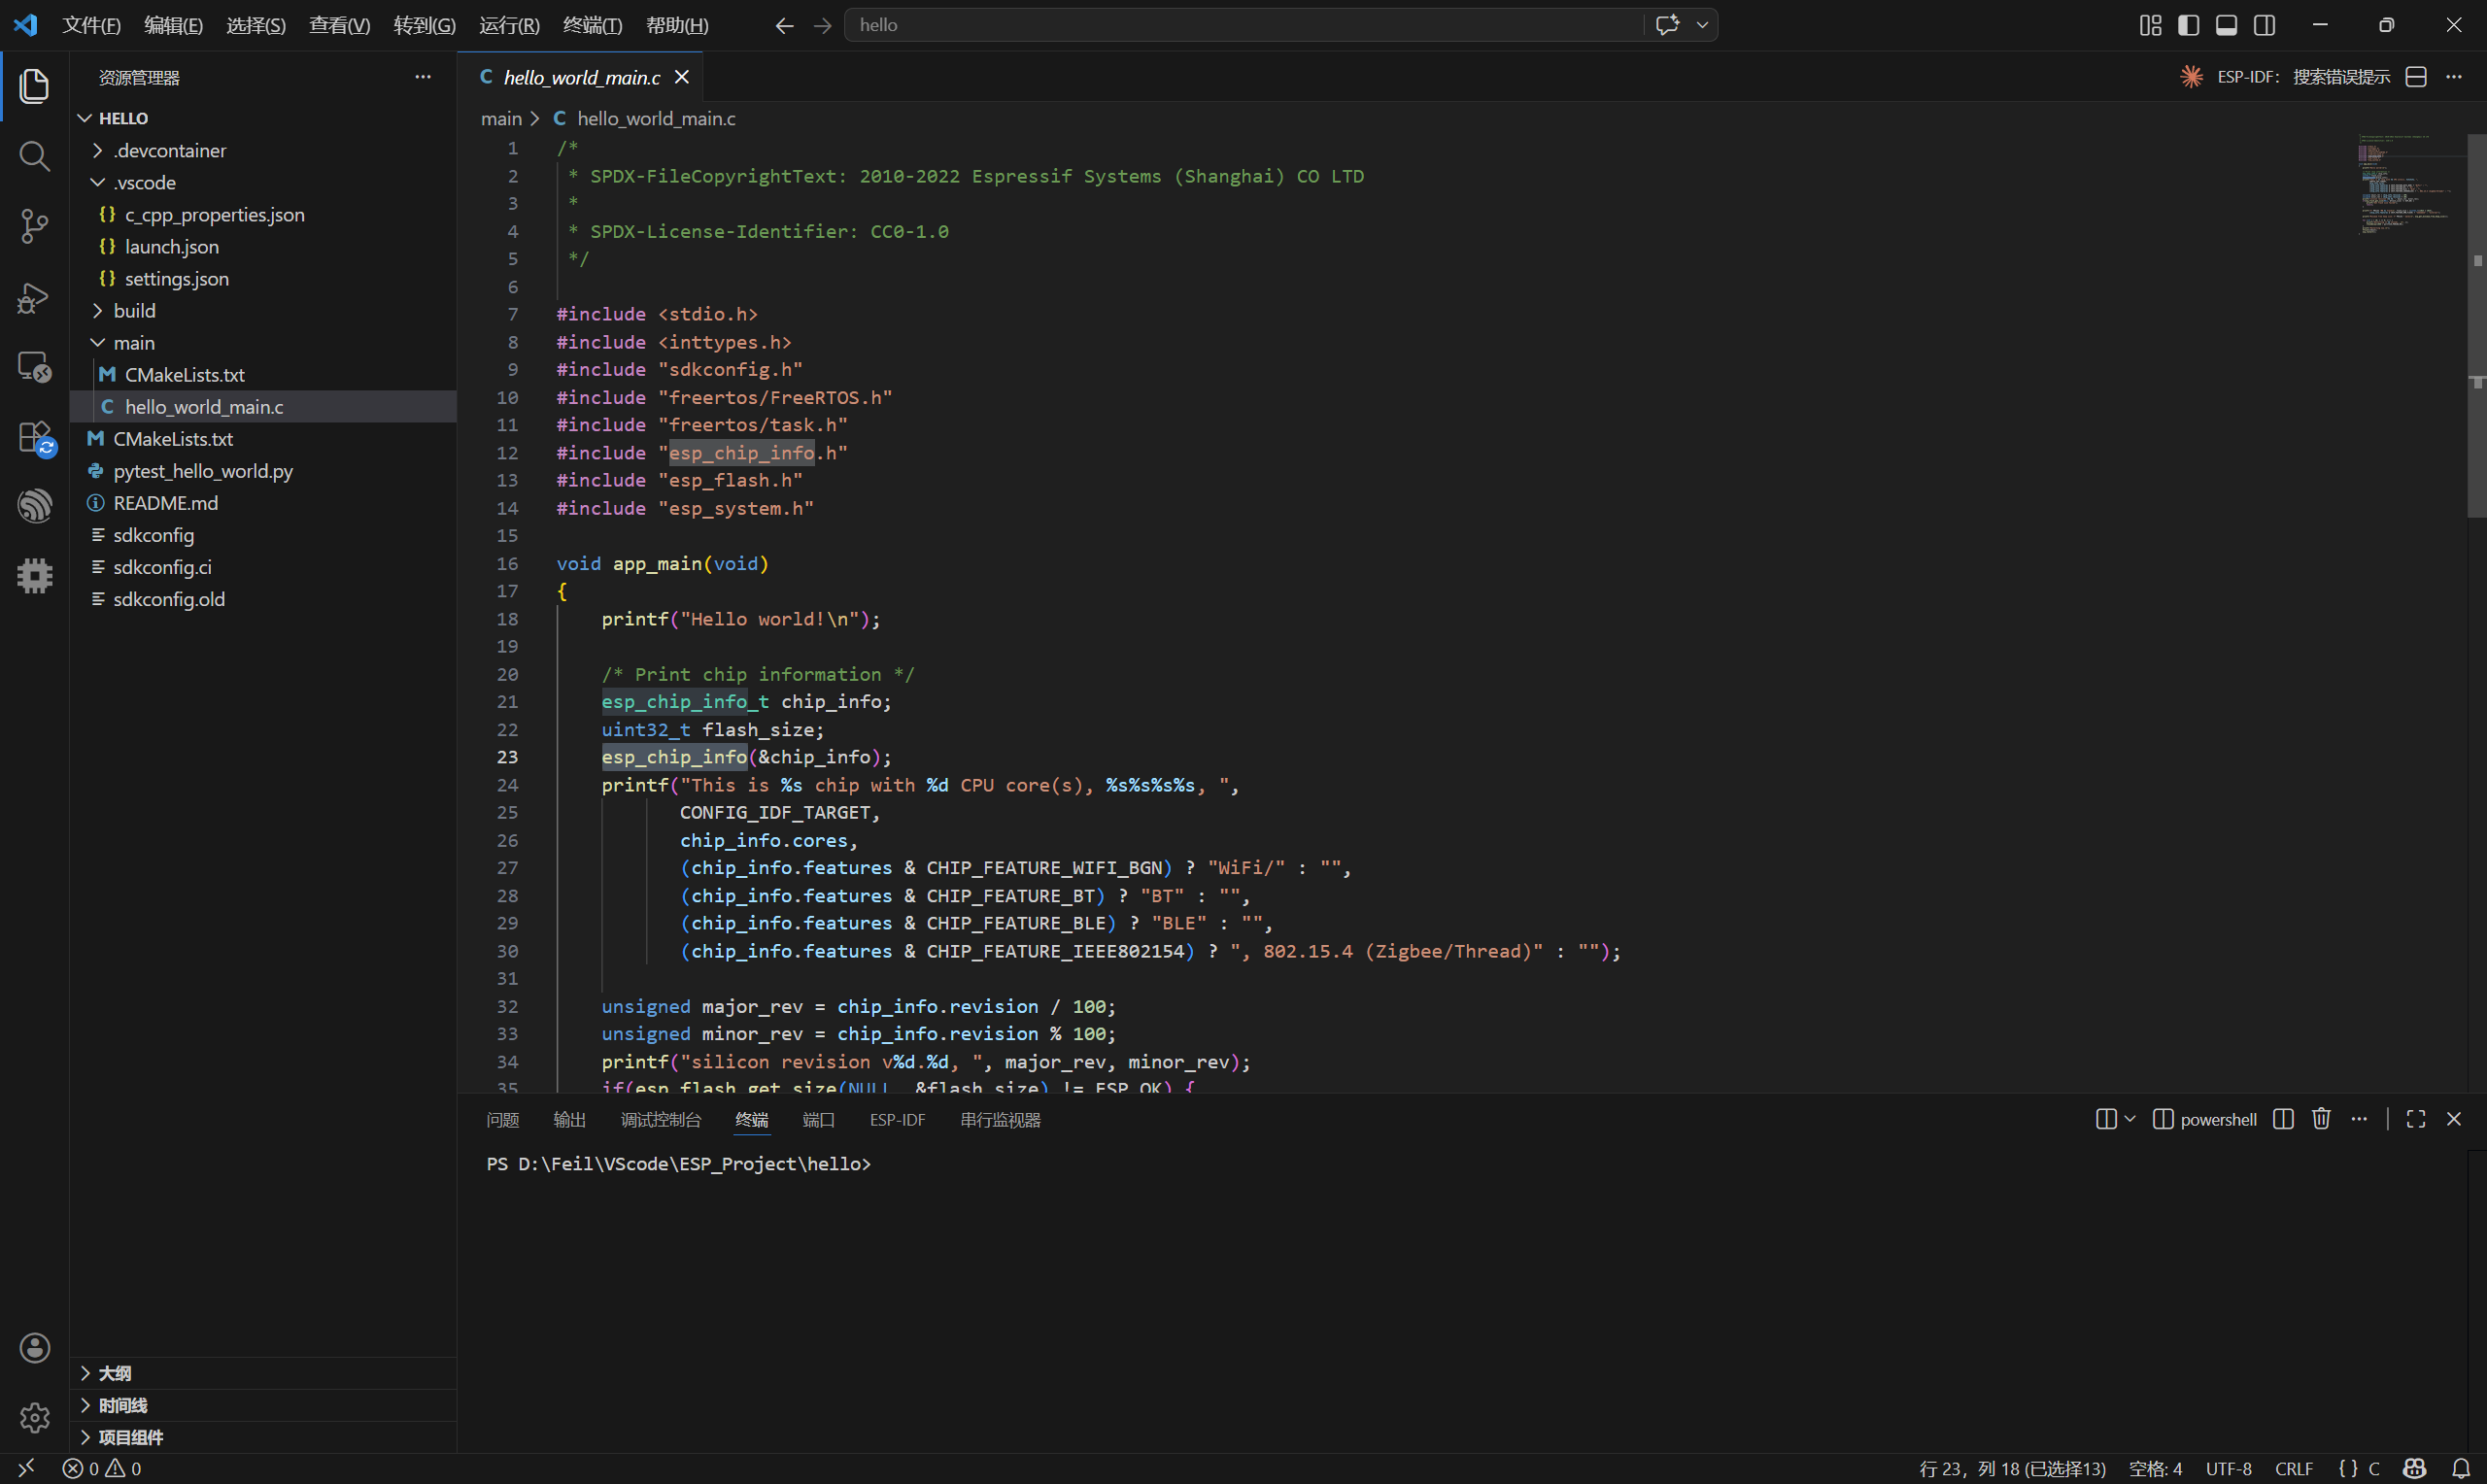Open new terminal profile dropdown arrow
2487x1484 pixels.
2130,1119
